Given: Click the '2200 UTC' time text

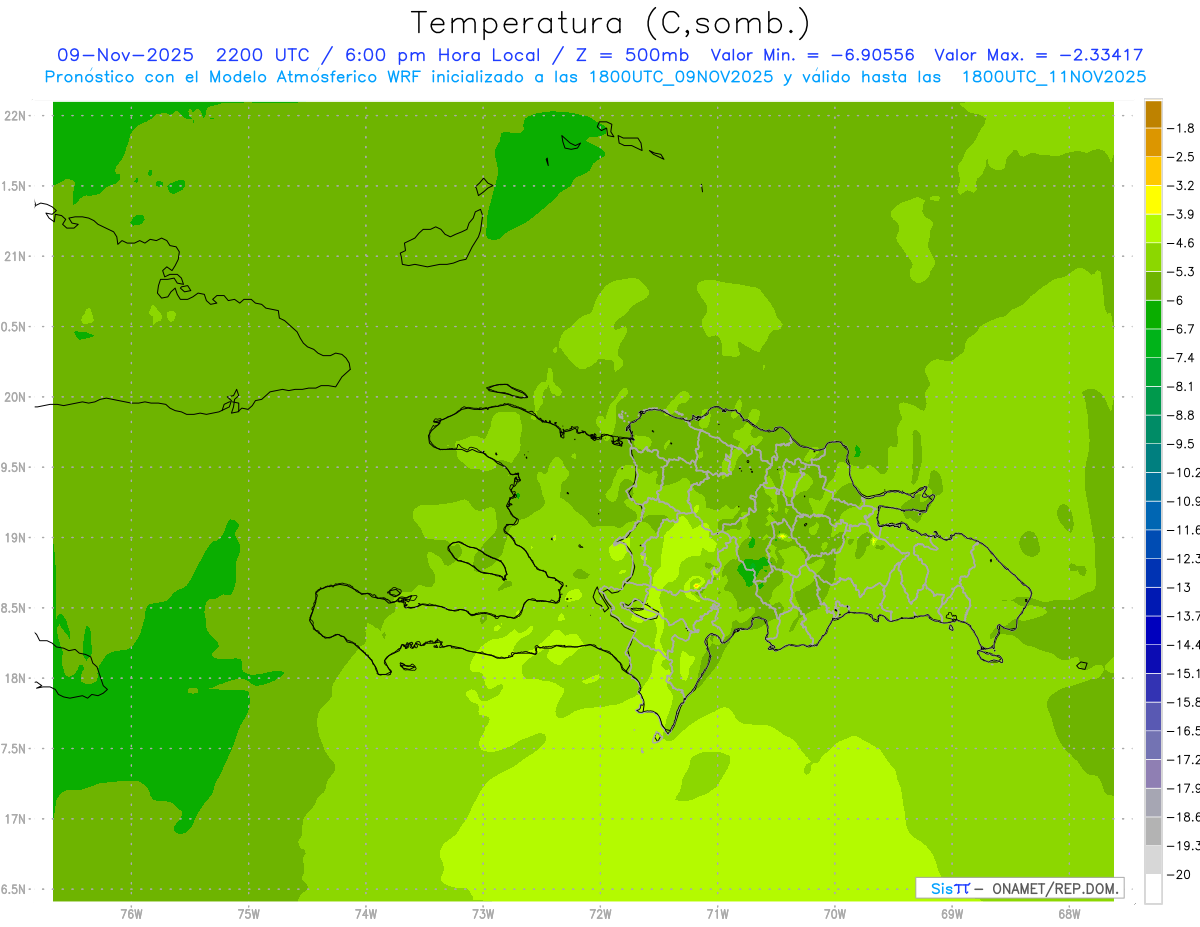Looking at the screenshot, I should [264, 56].
